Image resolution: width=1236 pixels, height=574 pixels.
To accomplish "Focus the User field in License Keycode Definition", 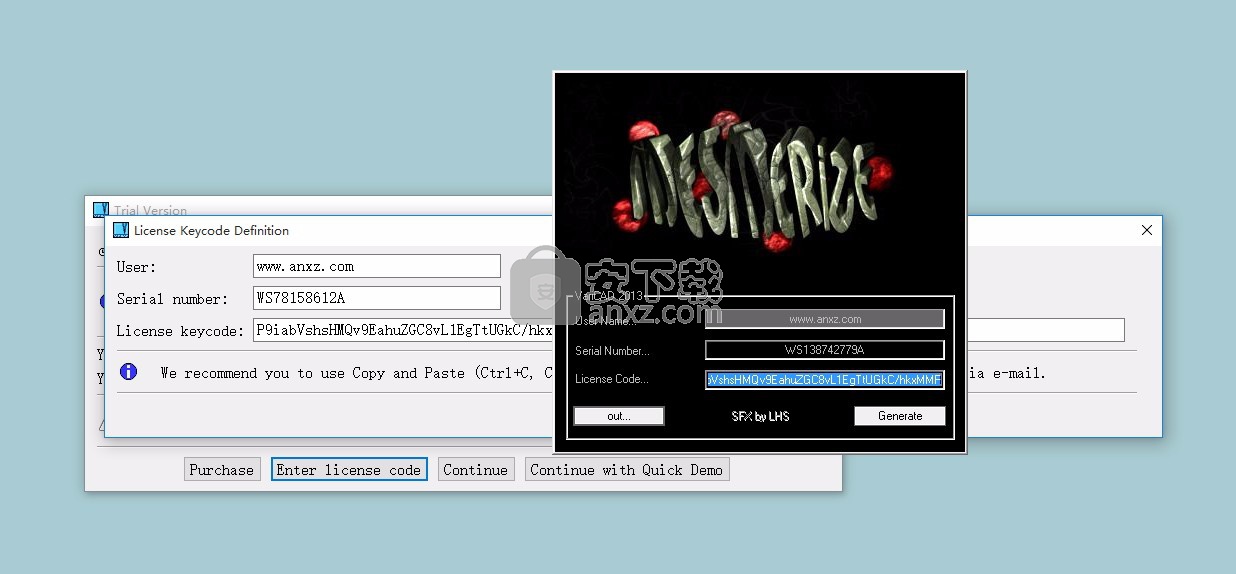I will (x=377, y=266).
